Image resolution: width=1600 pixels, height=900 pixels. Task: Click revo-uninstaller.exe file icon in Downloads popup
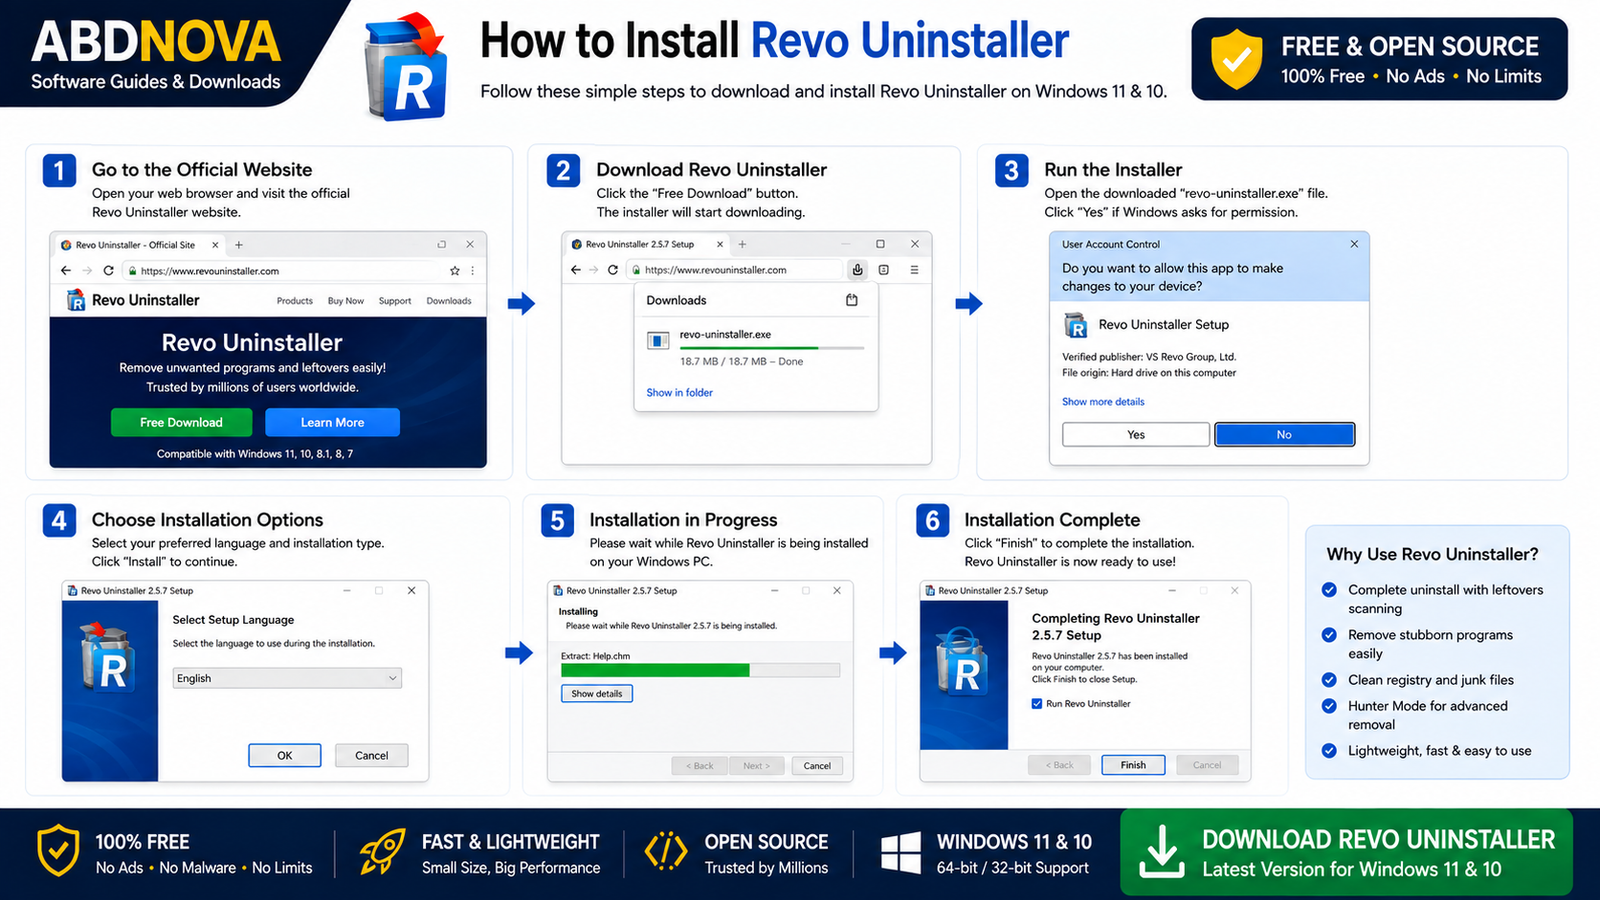pos(658,341)
